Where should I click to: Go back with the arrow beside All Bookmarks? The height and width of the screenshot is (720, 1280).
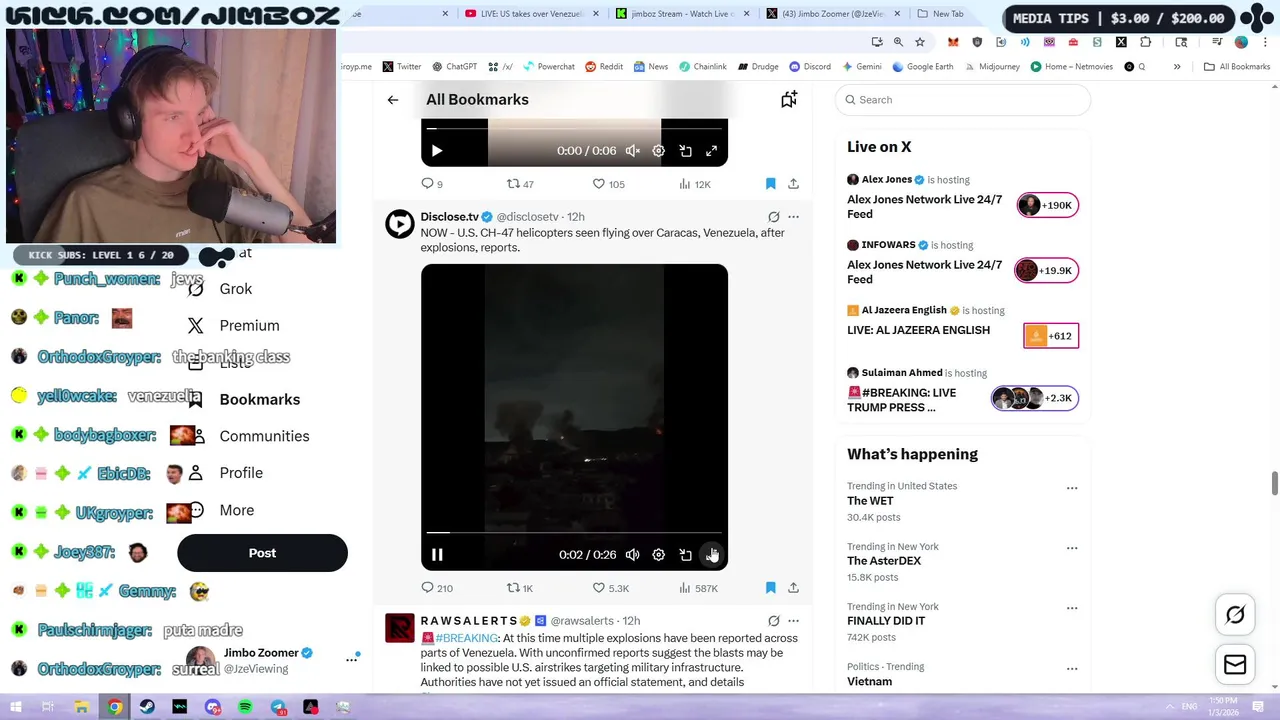tap(393, 100)
